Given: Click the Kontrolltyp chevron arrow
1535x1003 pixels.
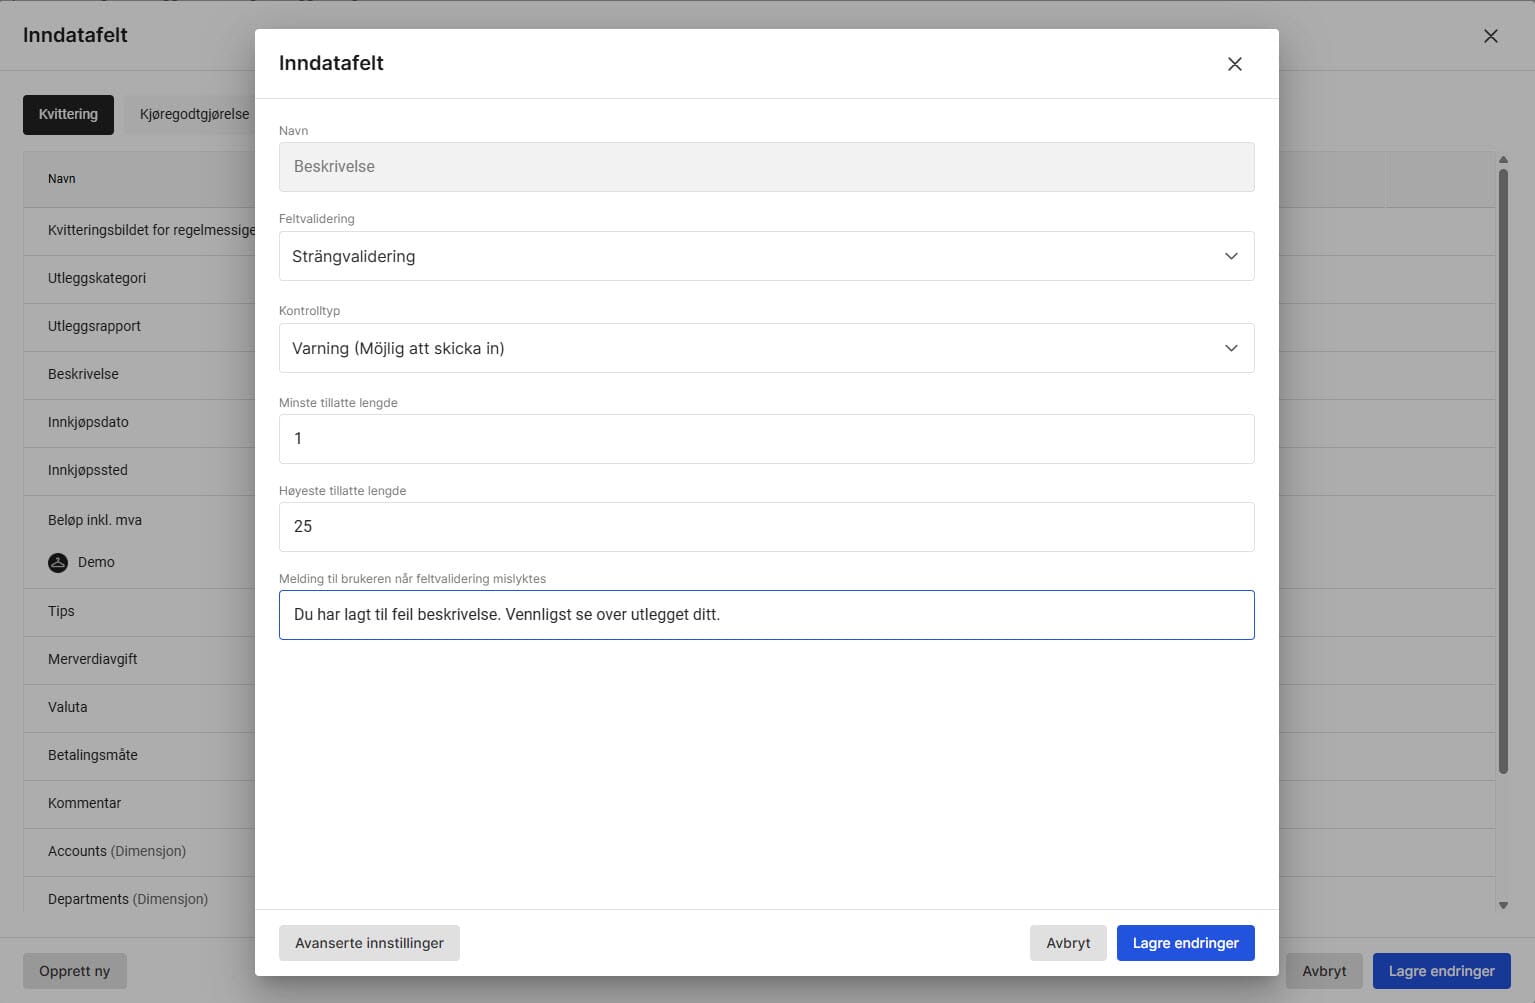Looking at the screenshot, I should 1231,348.
